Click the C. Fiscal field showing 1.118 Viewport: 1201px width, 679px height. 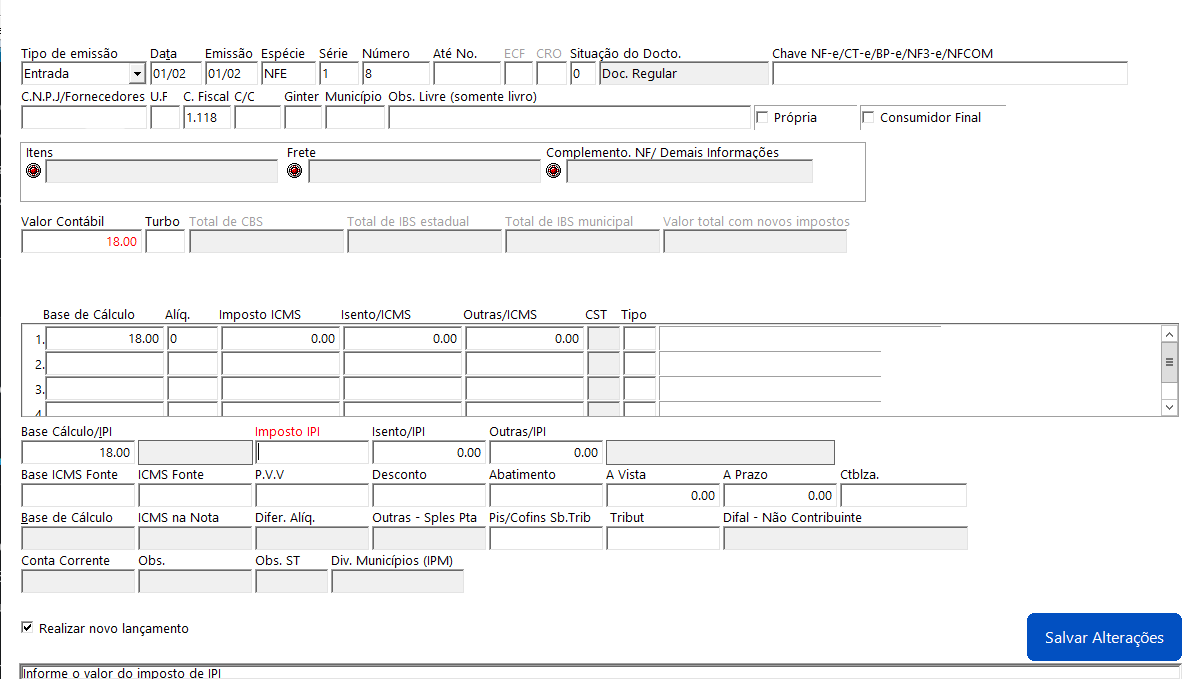[x=207, y=117]
